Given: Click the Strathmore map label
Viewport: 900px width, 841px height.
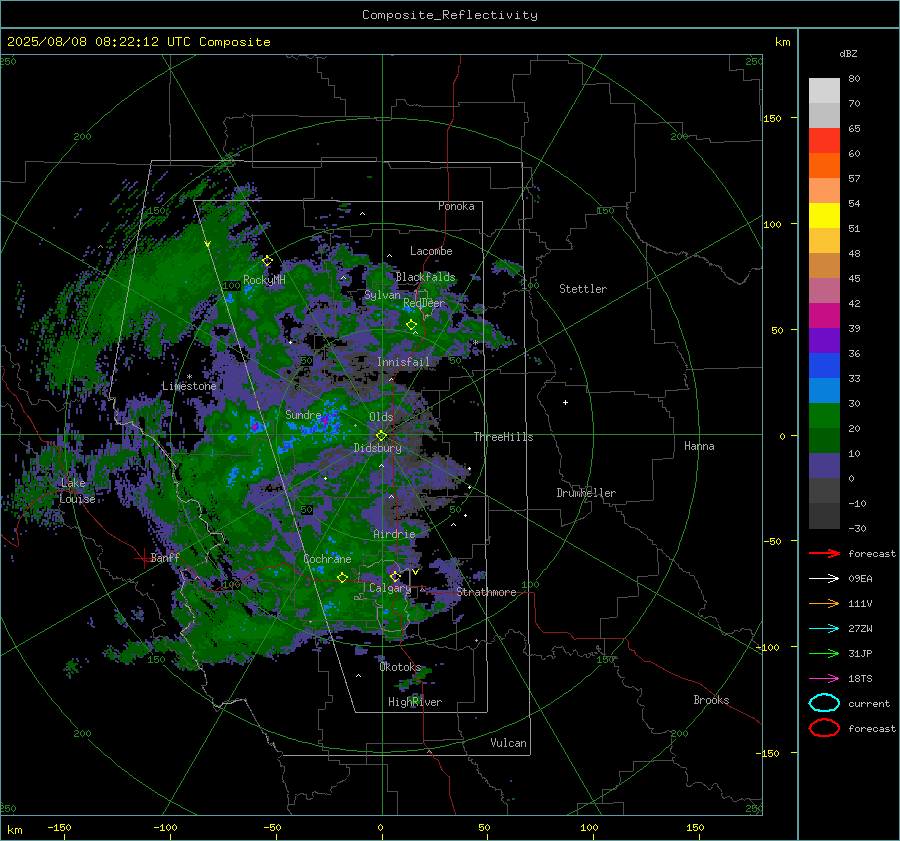Looking at the screenshot, I should click(x=486, y=592).
